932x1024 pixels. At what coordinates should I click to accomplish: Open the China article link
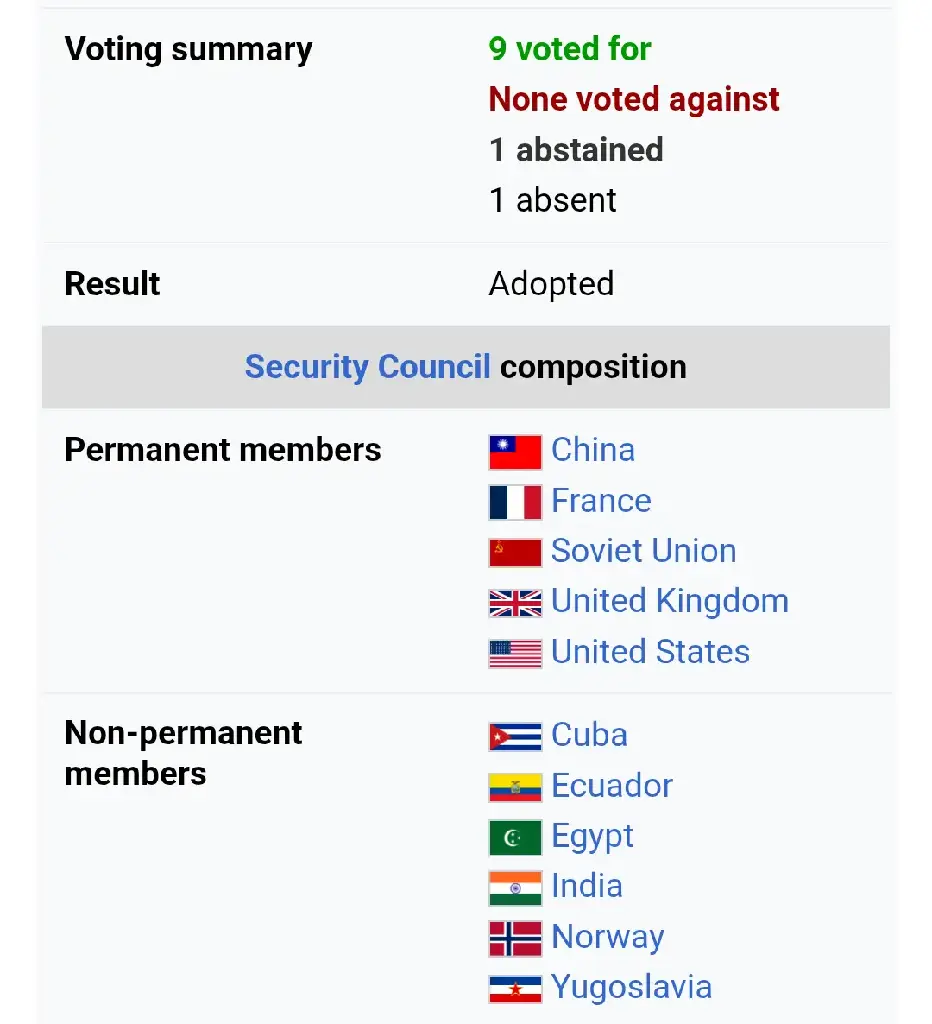[593, 450]
